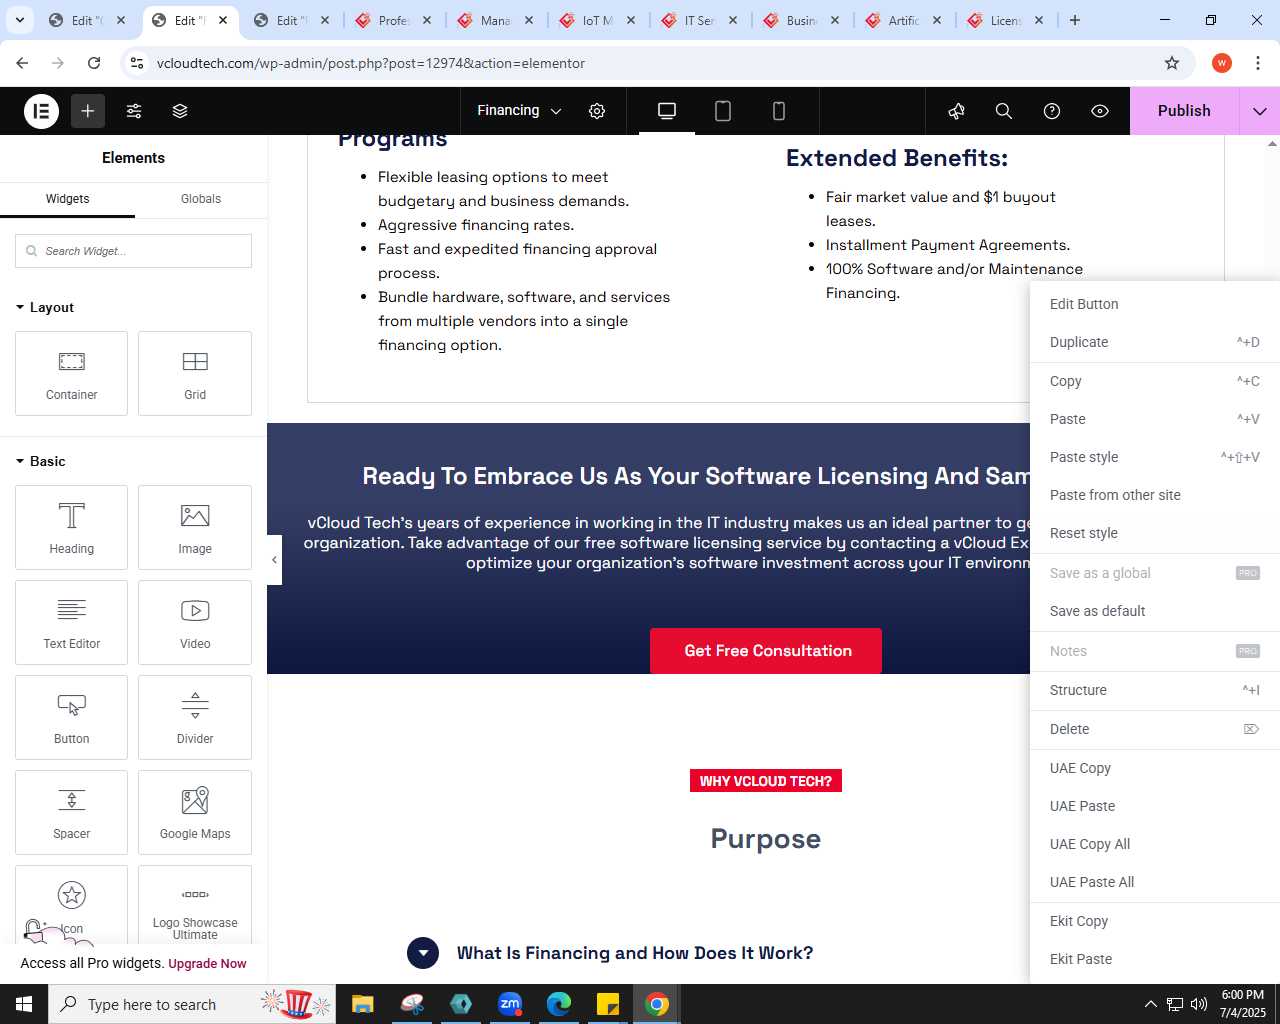1280x1024 pixels.
Task: Click the WHY VCLOUD TECH? label
Action: 766,781
